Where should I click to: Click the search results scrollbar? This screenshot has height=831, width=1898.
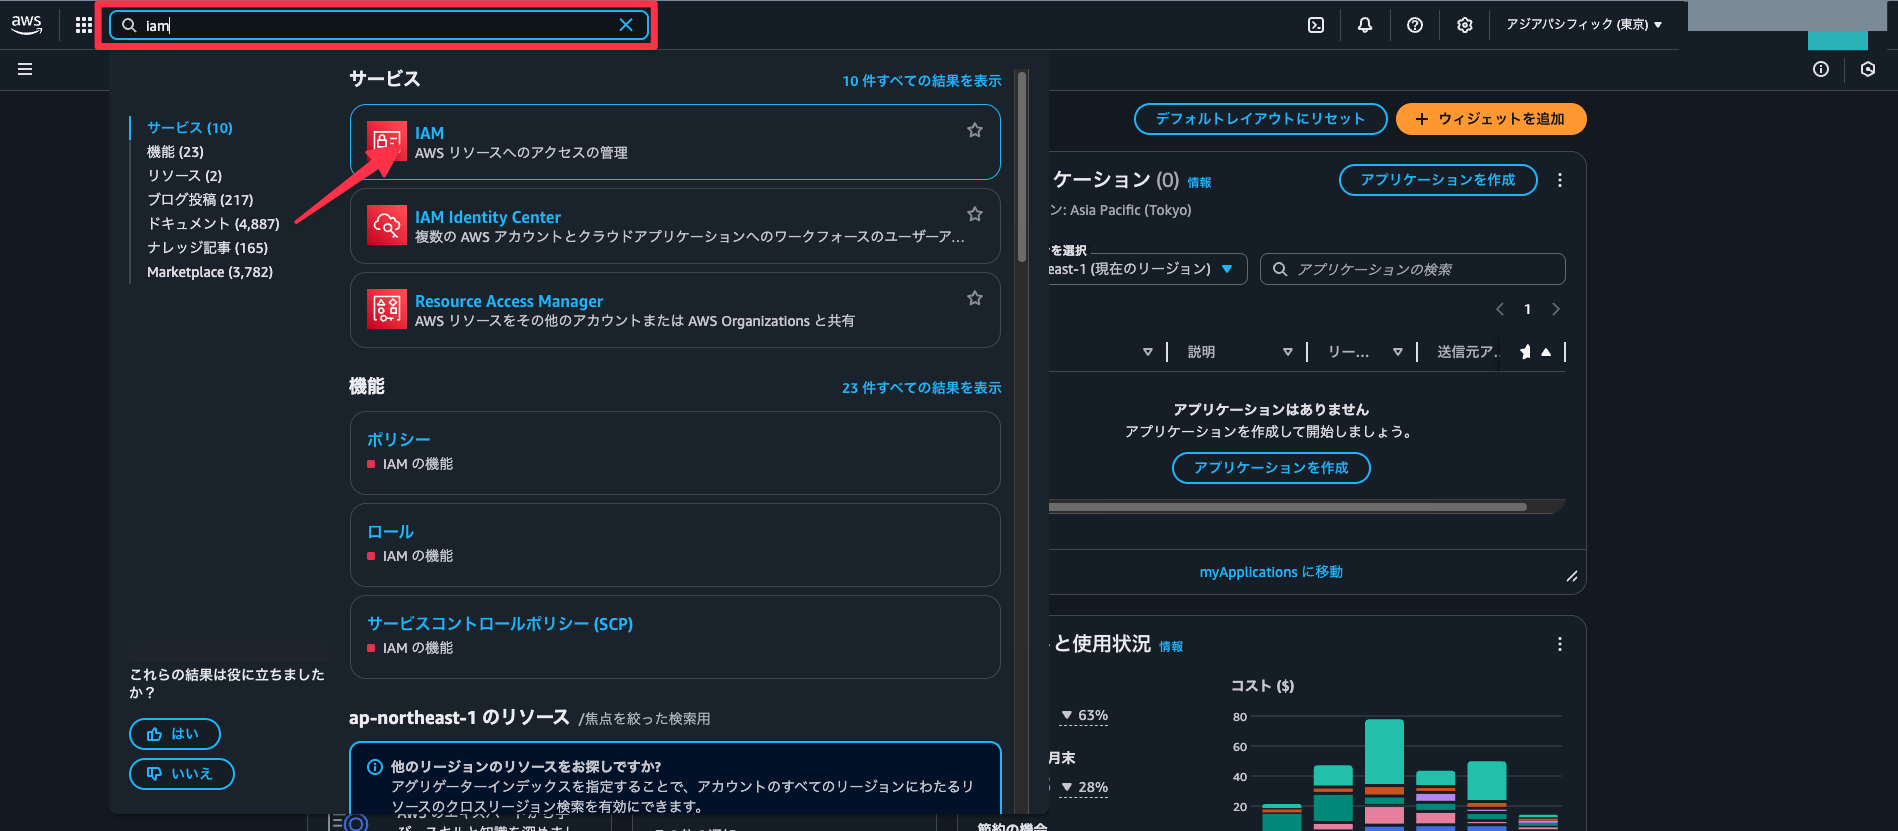pos(1021,165)
